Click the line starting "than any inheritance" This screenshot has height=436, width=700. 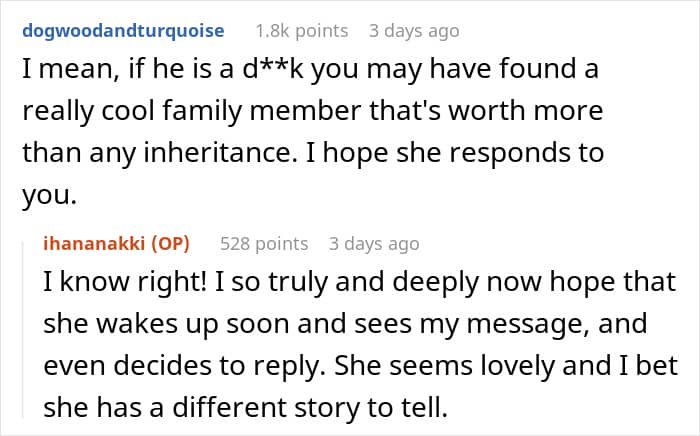click(313, 153)
